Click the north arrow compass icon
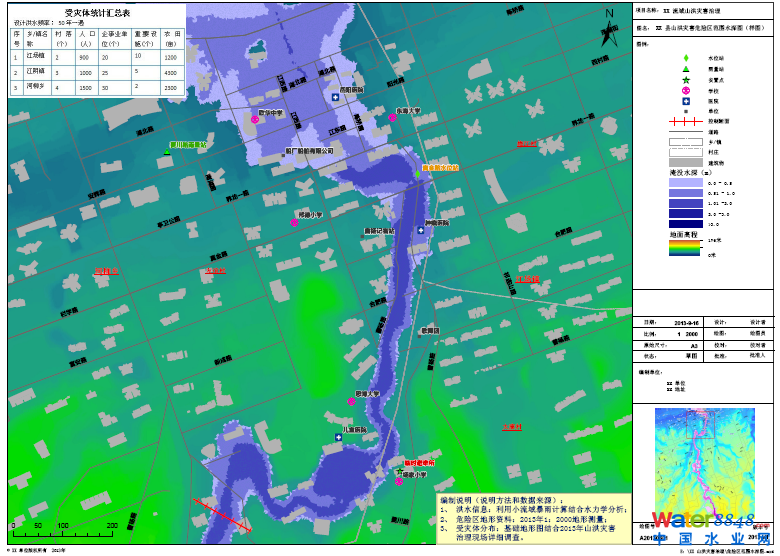The height and width of the screenshot is (556, 780). [x=607, y=28]
